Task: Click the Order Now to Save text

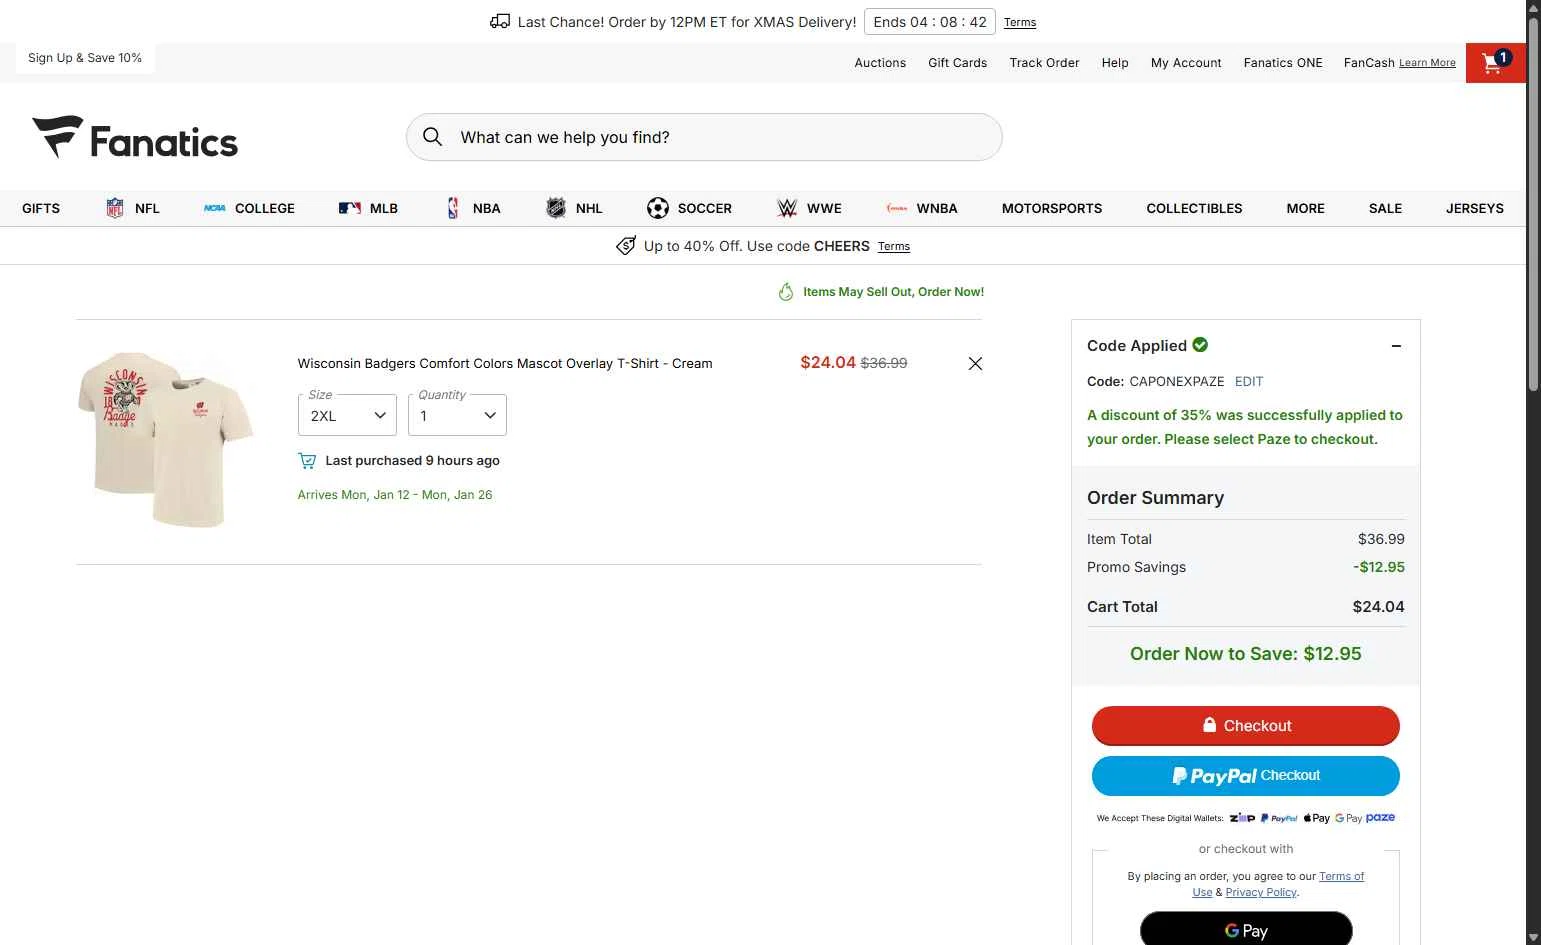Action: pos(1246,653)
